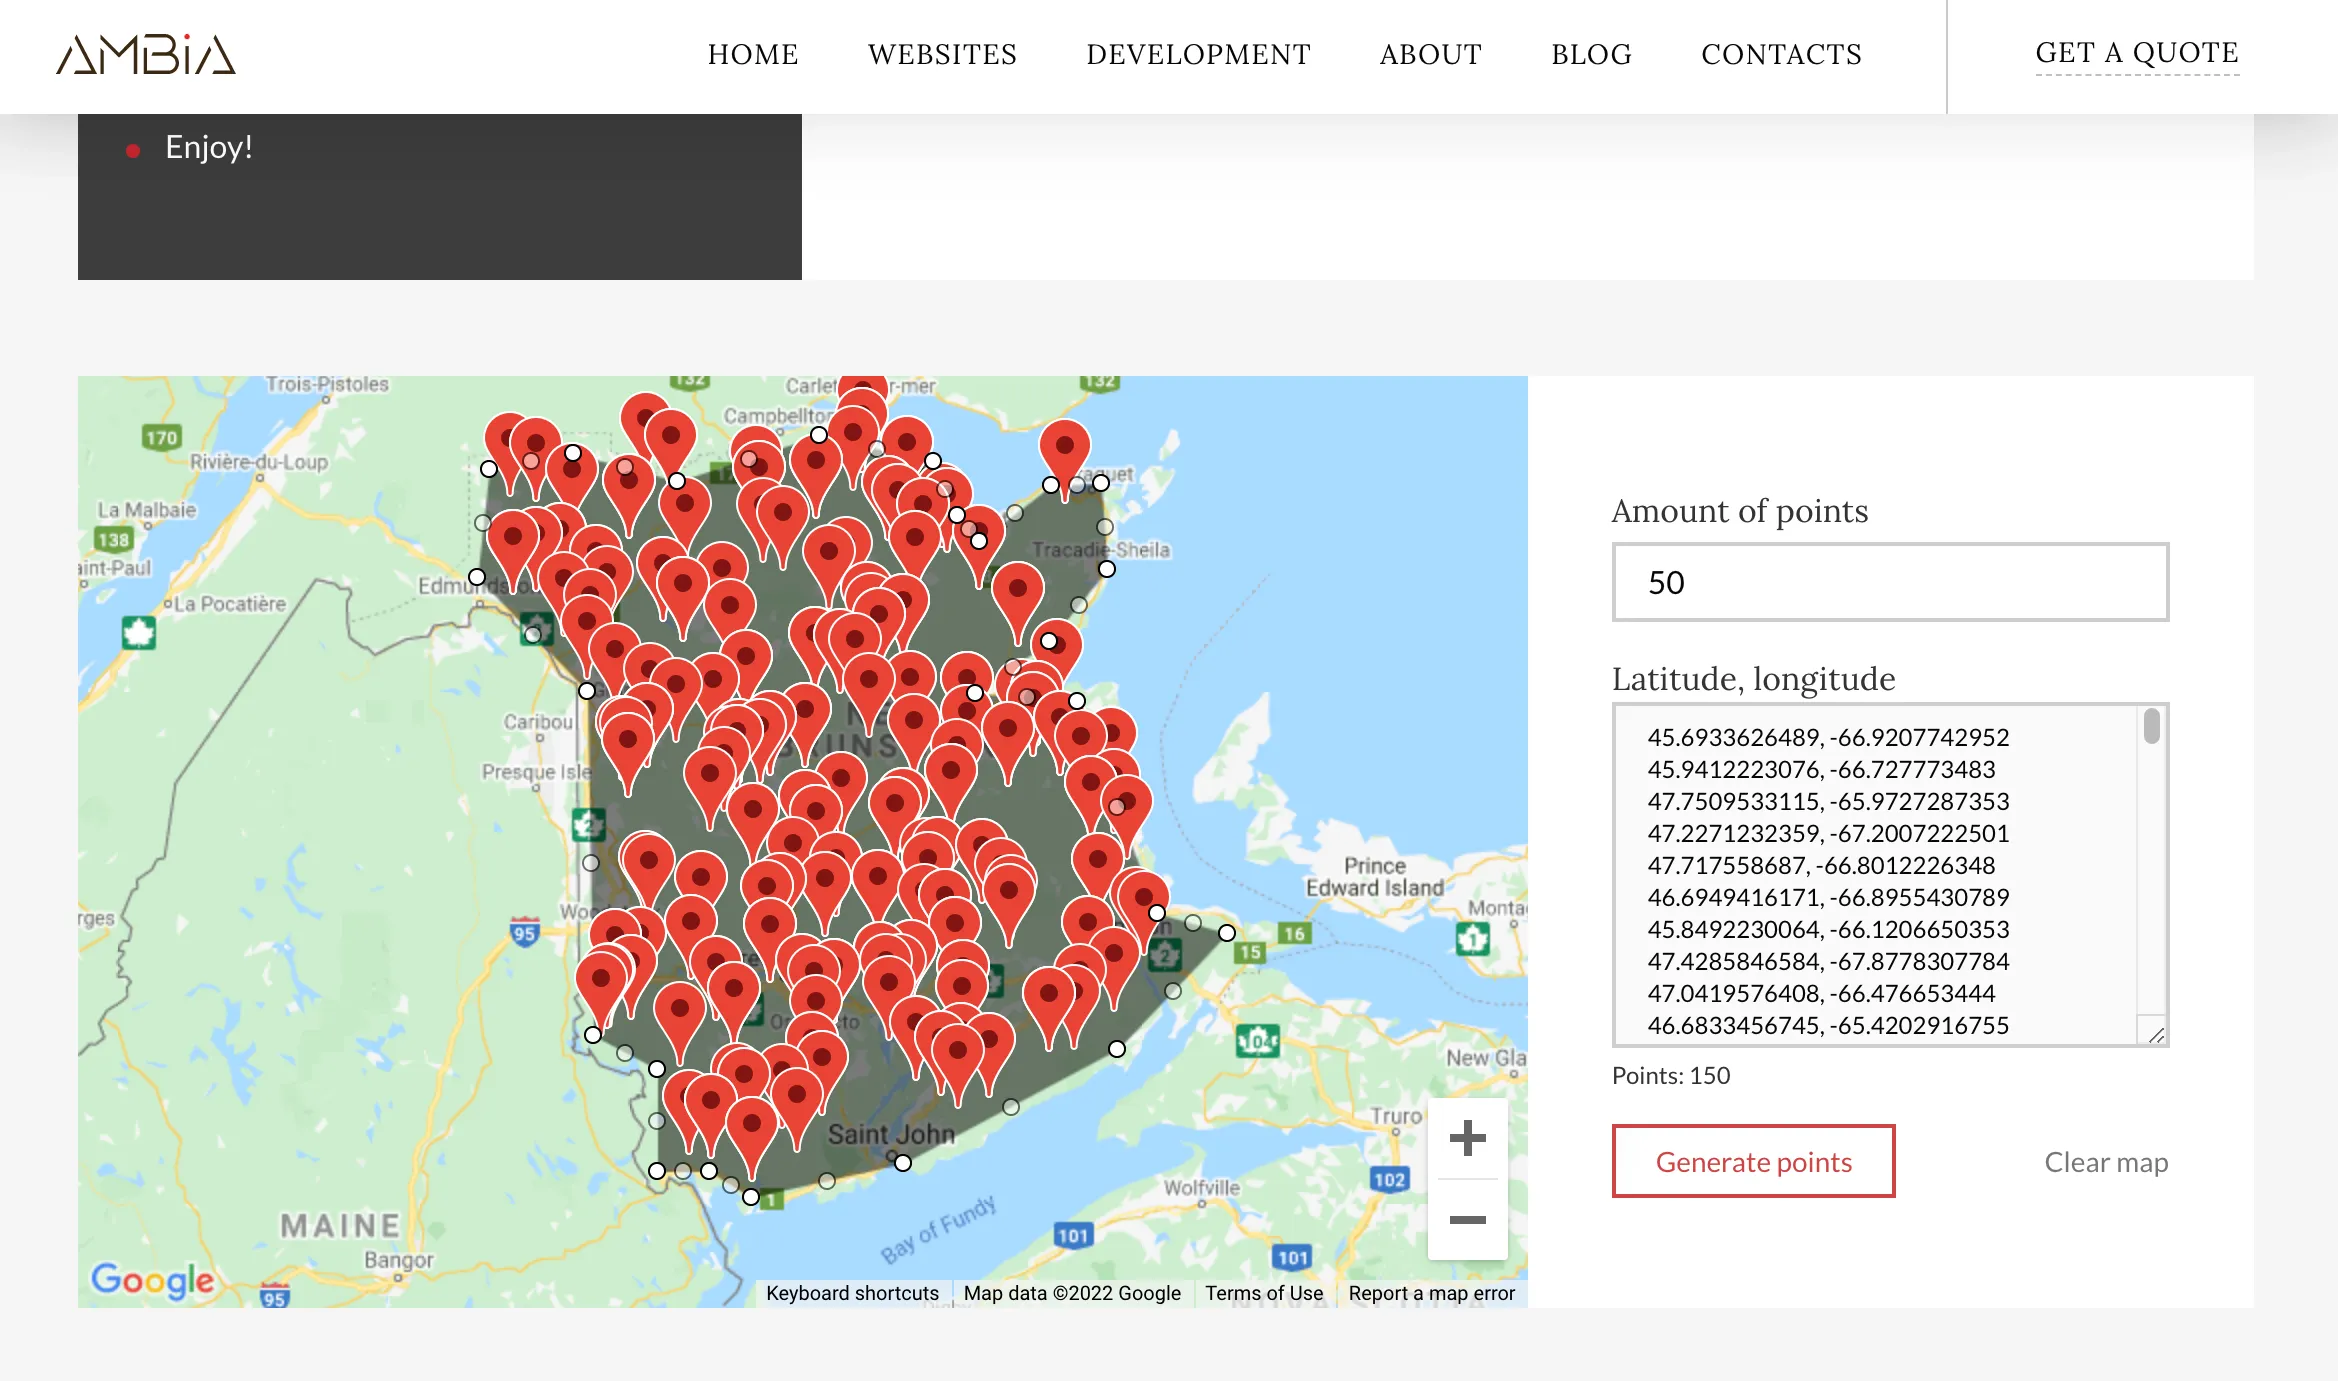Open the BLOG section

coord(1591,54)
